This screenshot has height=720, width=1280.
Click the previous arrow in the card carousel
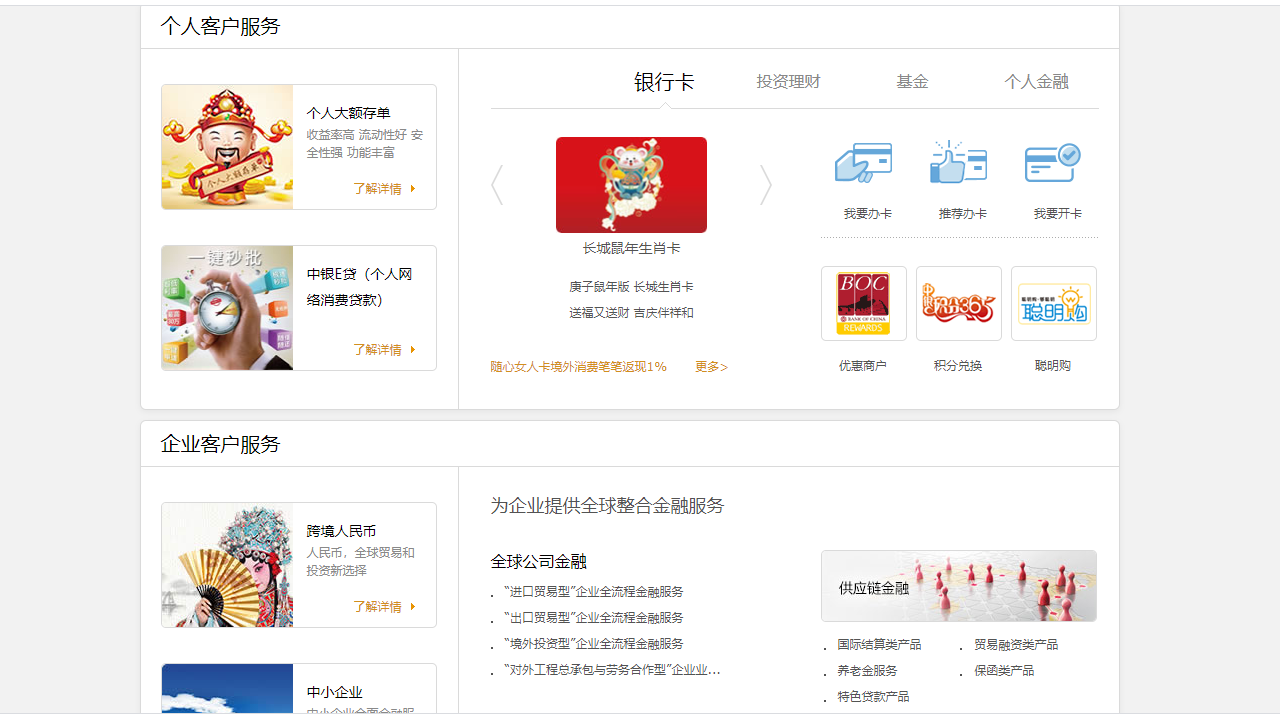click(497, 184)
